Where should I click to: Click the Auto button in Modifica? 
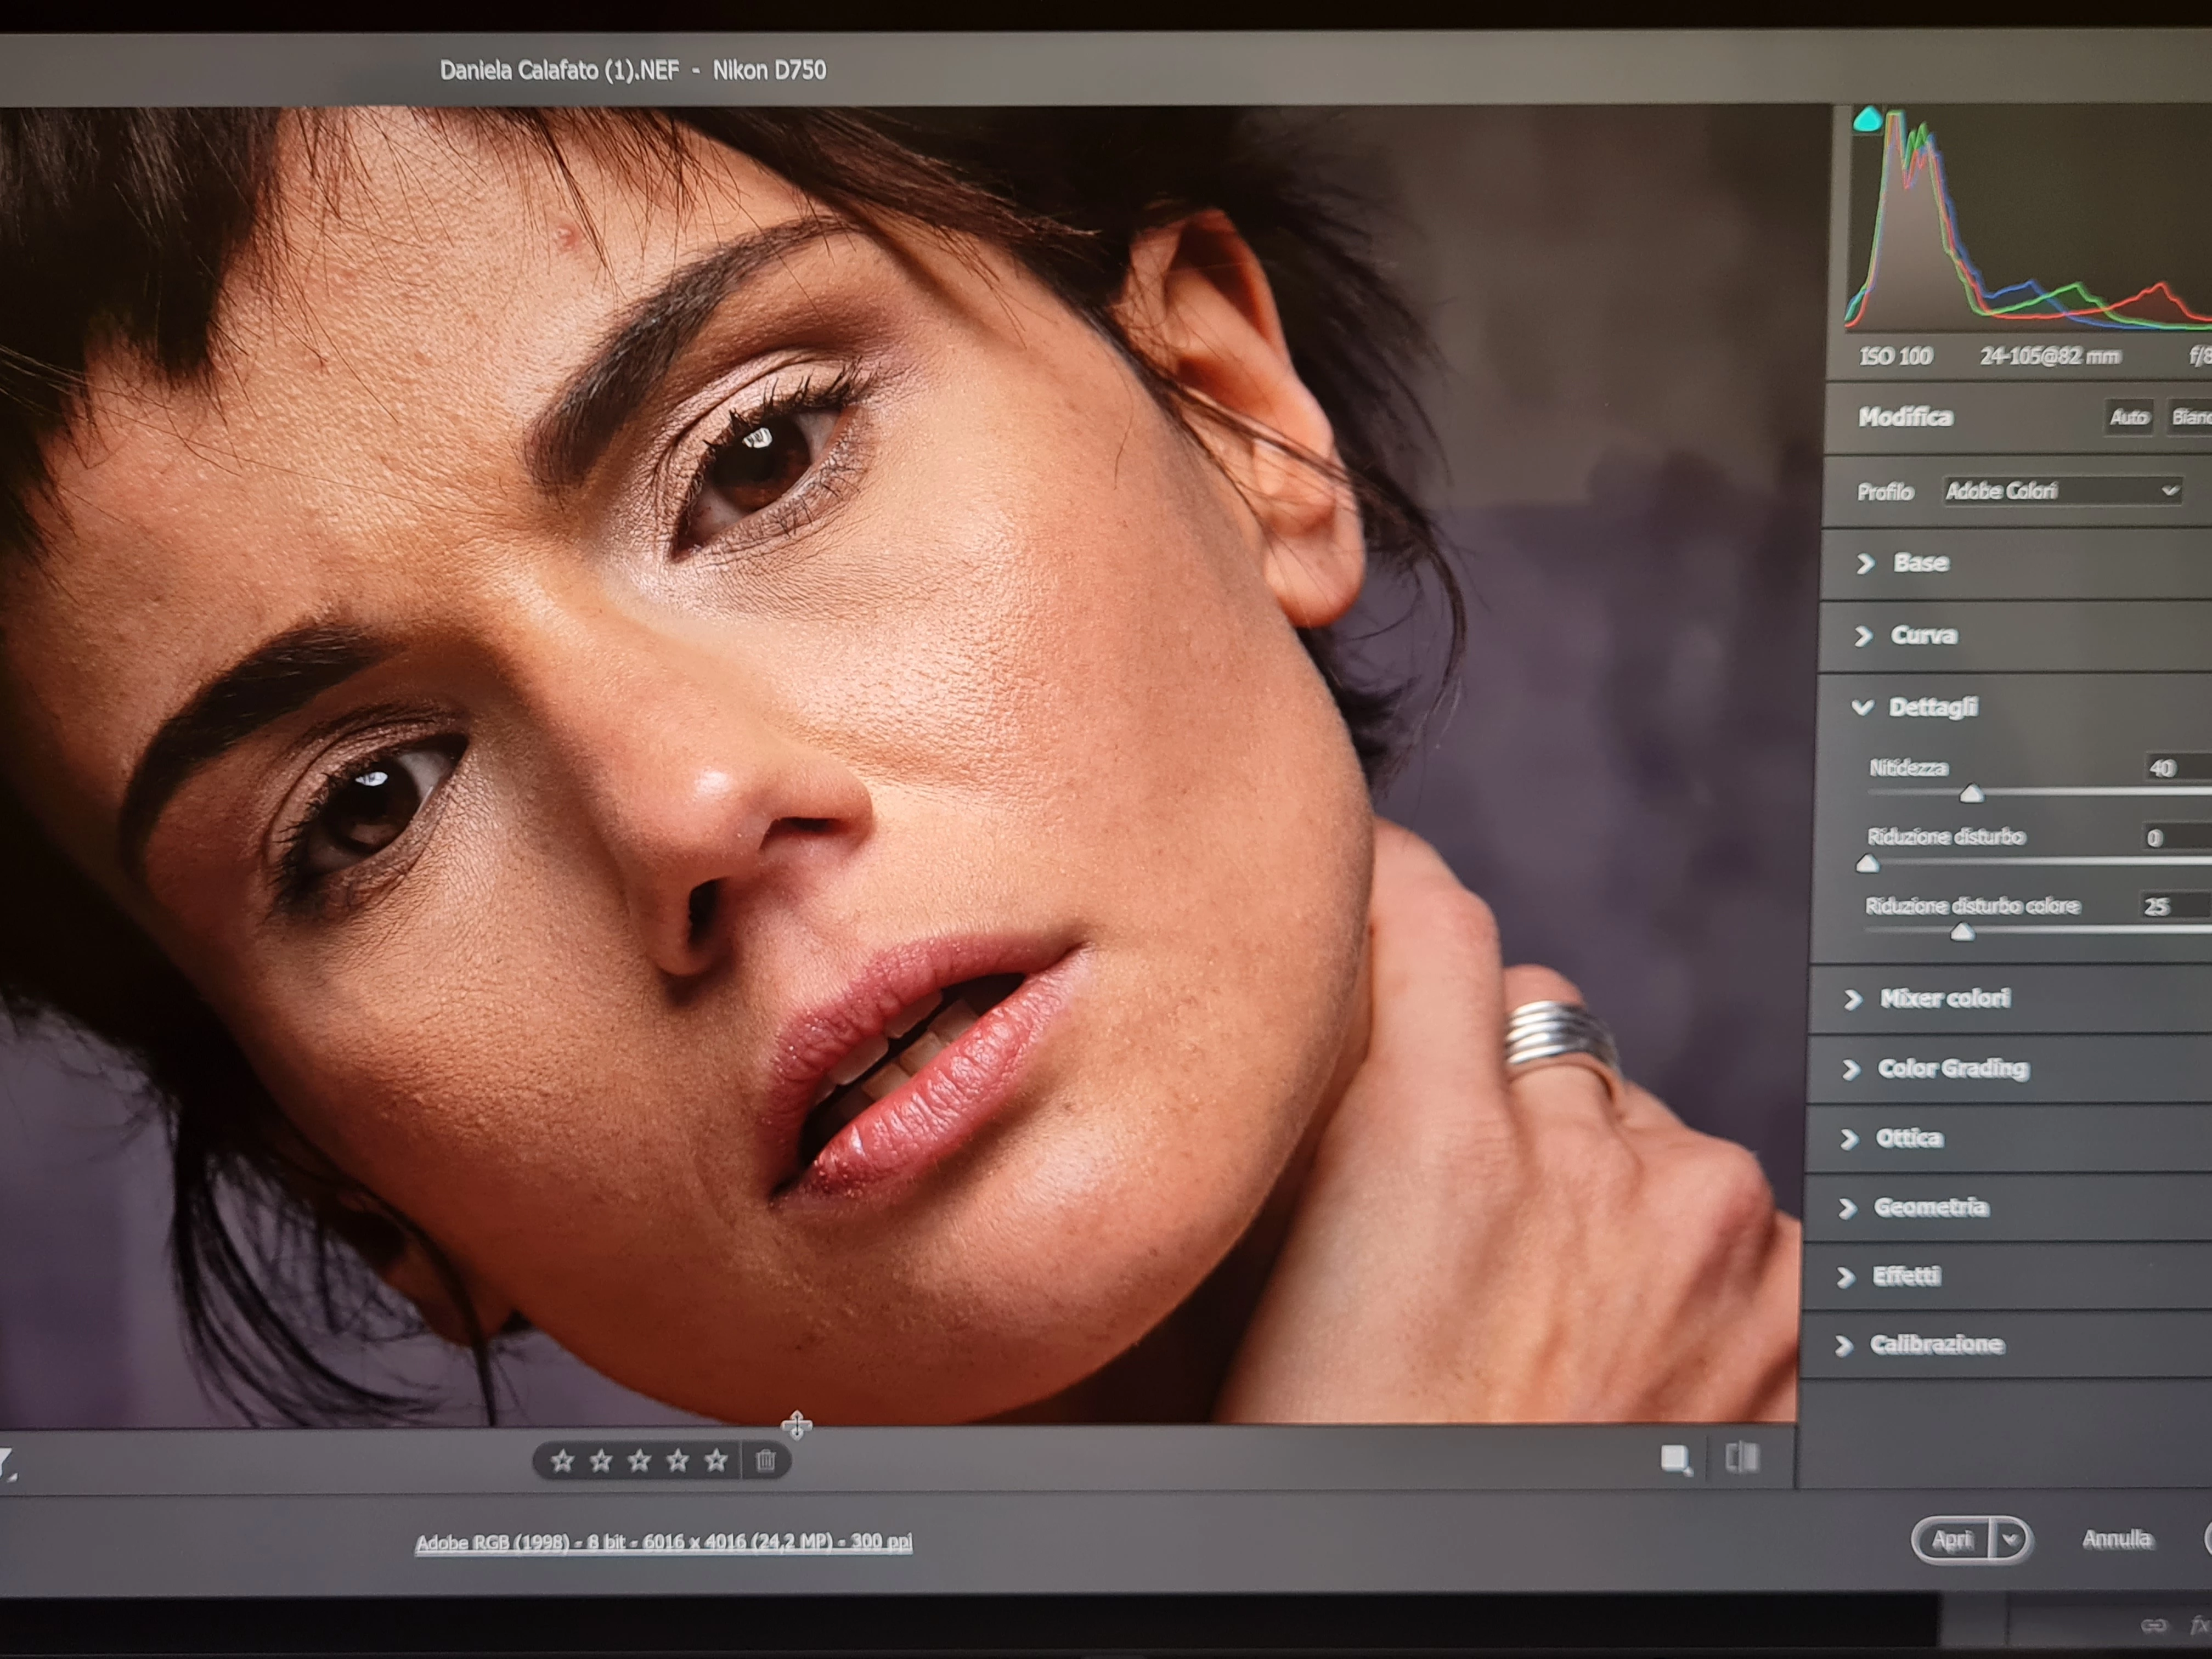point(2128,417)
